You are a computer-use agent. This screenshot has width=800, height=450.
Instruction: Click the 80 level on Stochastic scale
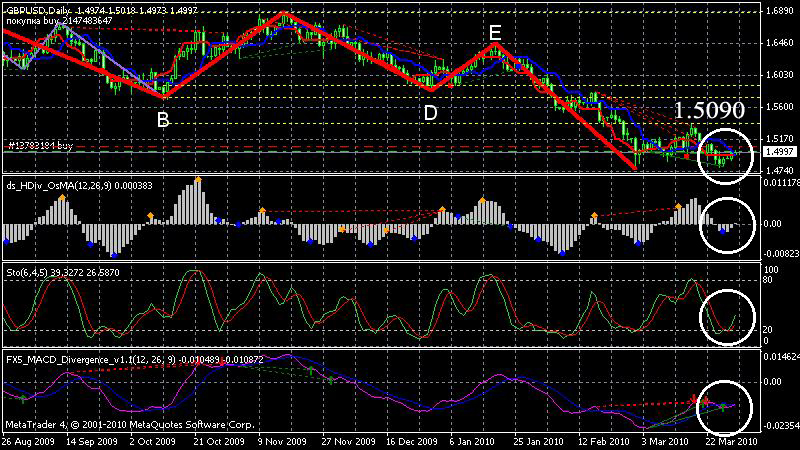(769, 280)
